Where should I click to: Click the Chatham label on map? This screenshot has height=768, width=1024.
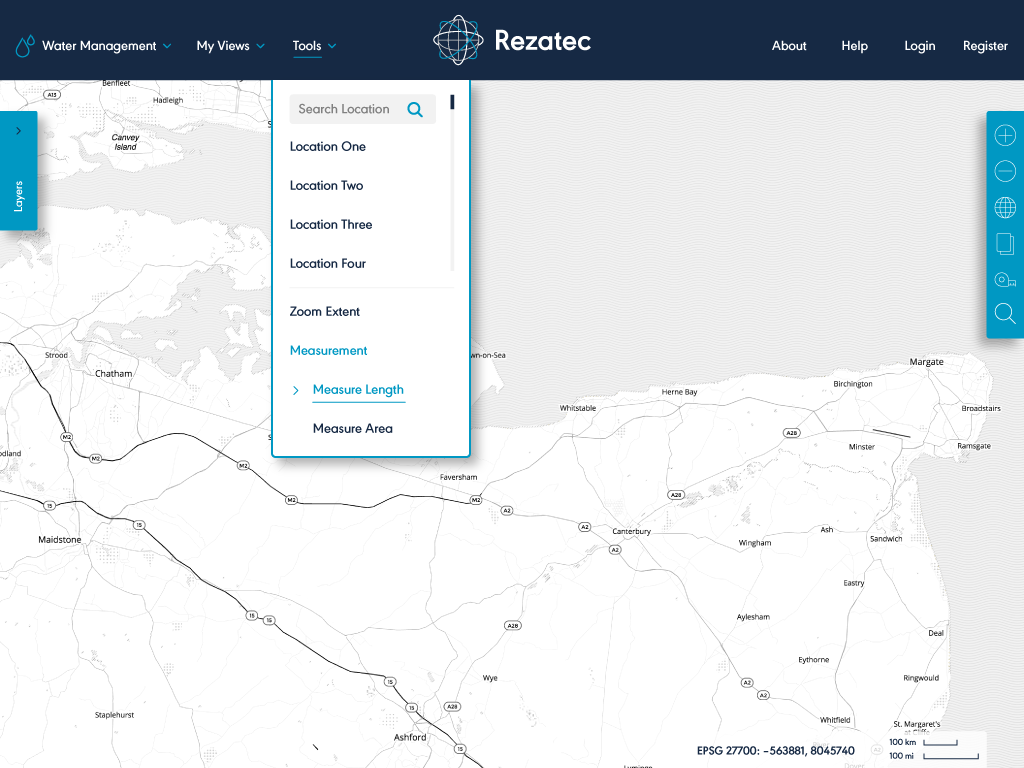(x=113, y=374)
